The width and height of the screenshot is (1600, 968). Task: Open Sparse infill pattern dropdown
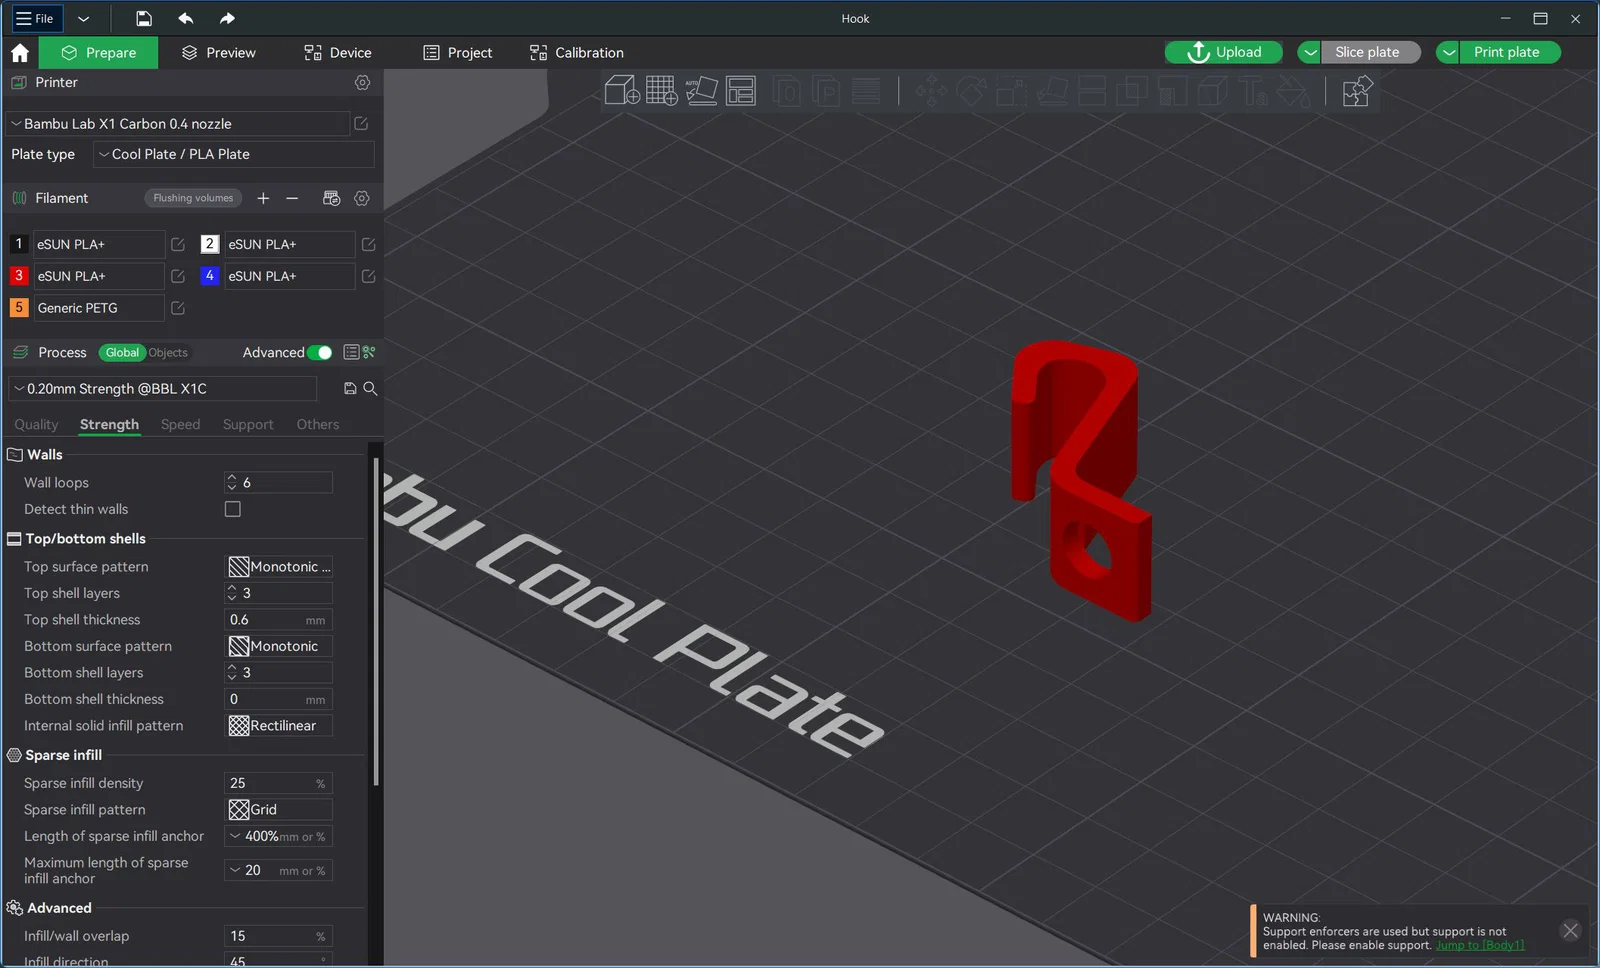(x=280, y=810)
